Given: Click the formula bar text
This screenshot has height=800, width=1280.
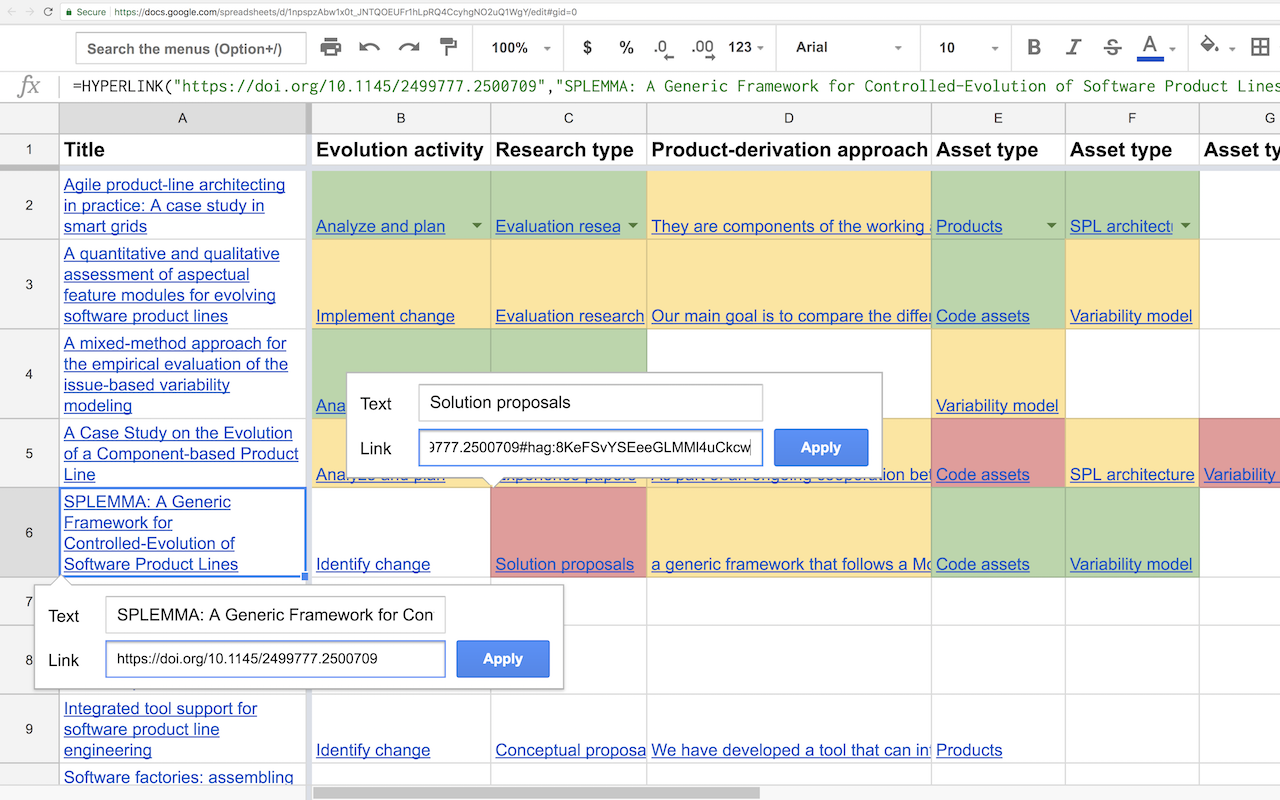Looking at the screenshot, I should tap(675, 86).
